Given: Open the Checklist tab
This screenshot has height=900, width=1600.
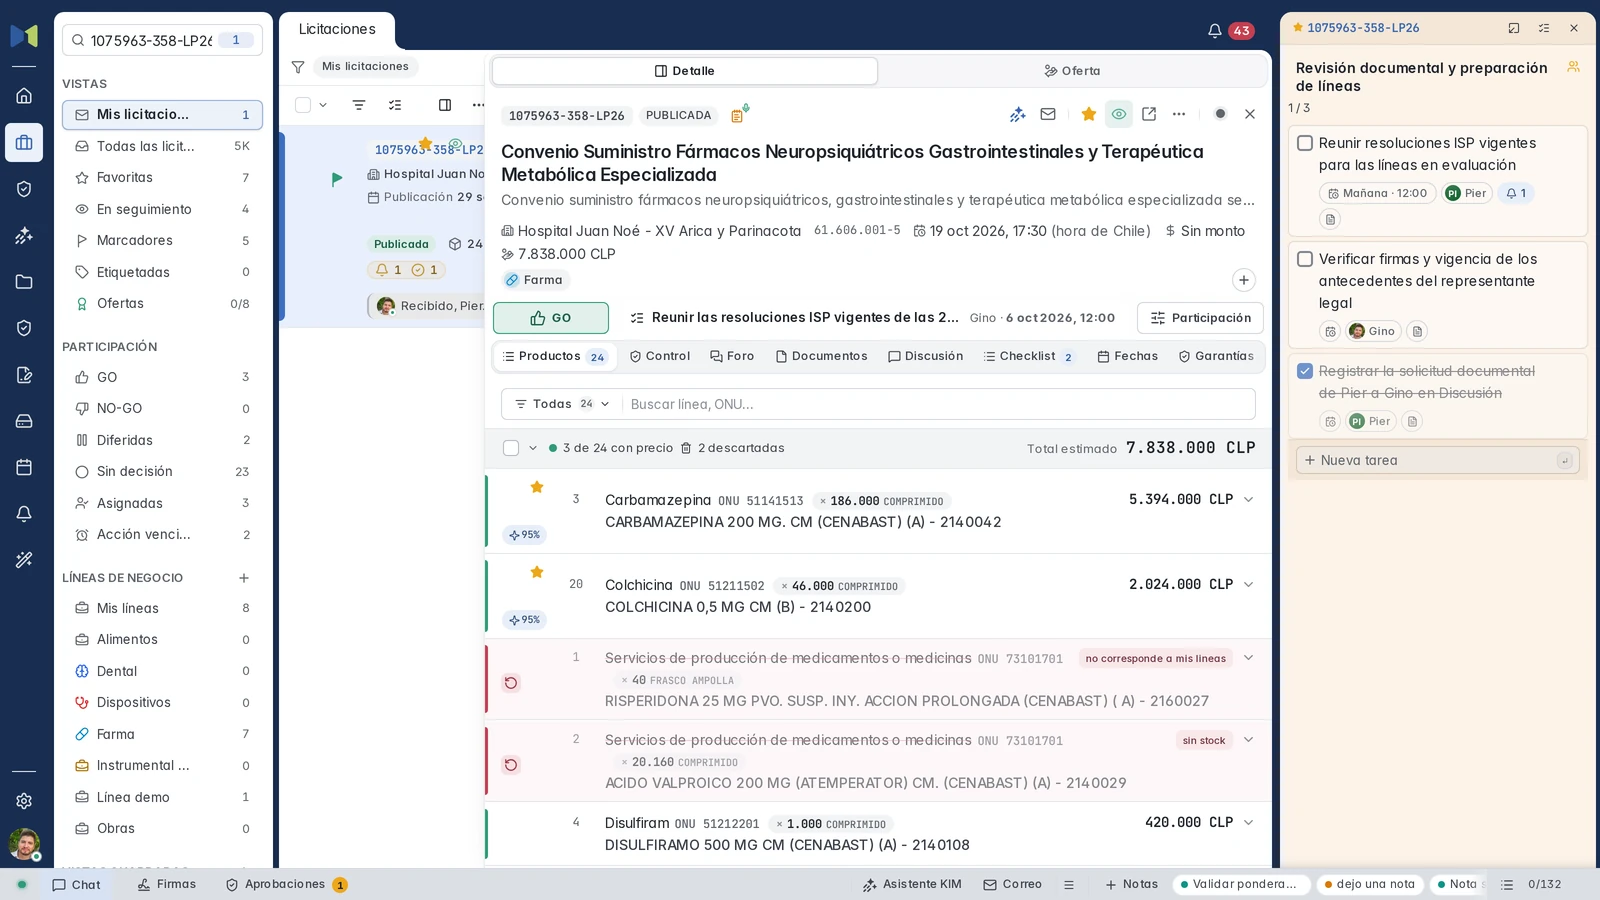Looking at the screenshot, I should tap(1028, 356).
